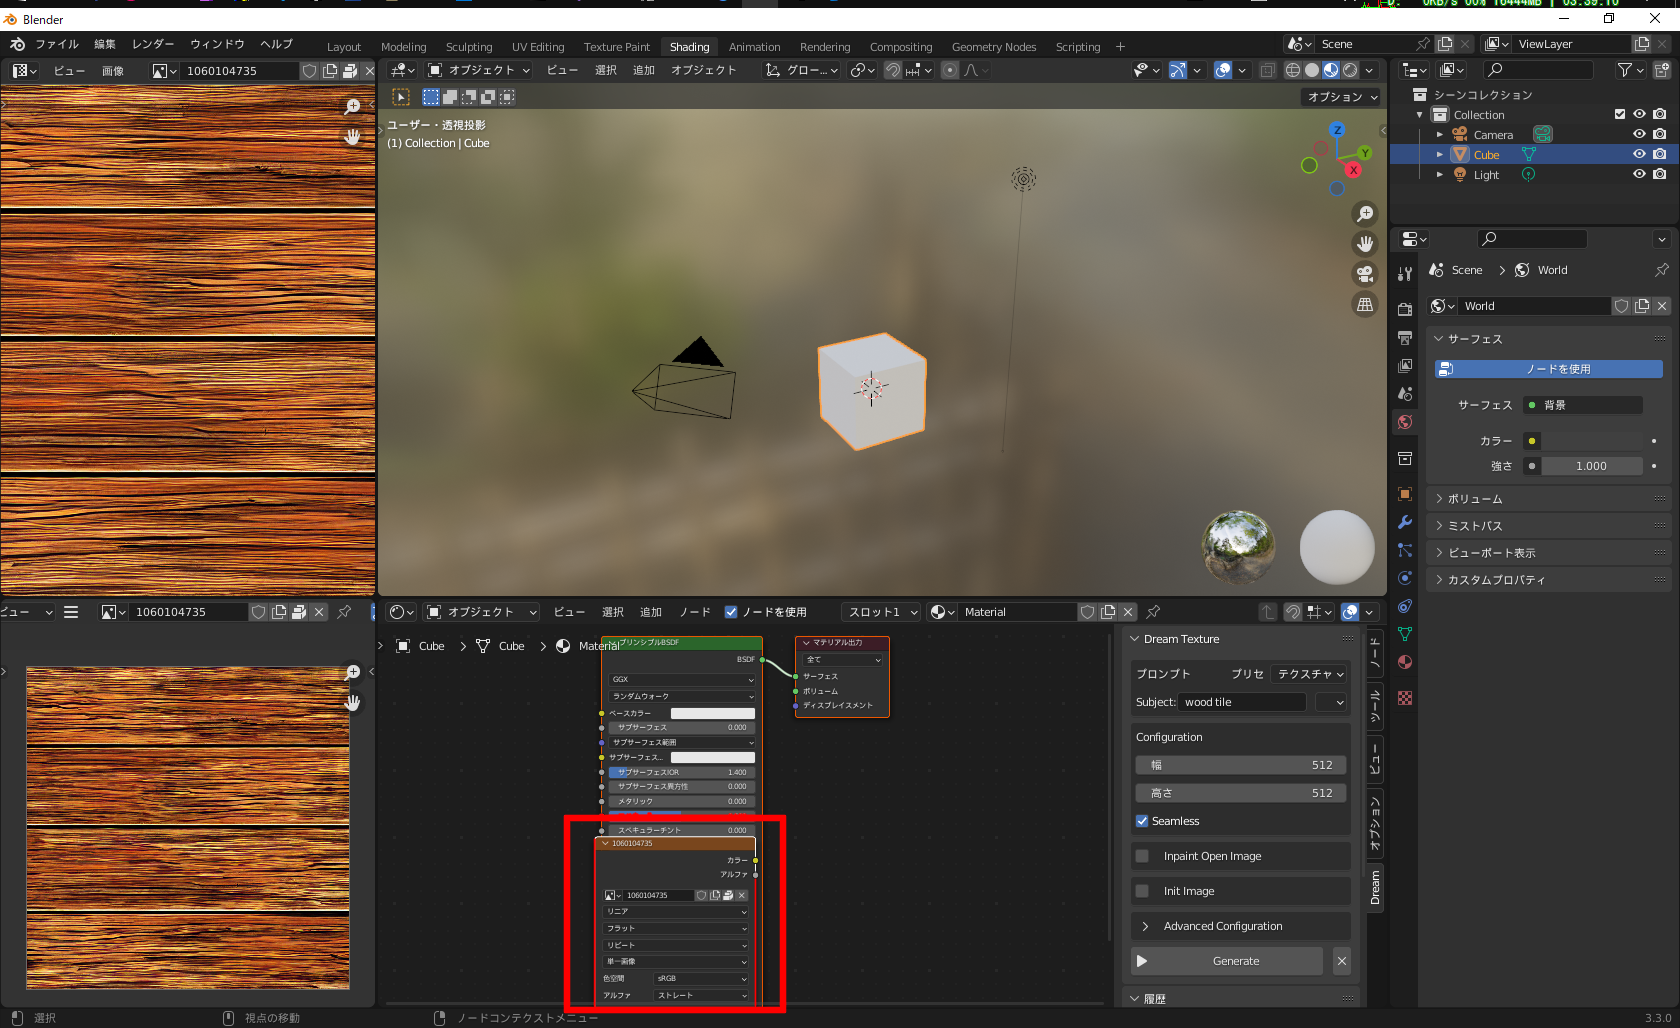
Task: Open the Physics properties tab
Action: pos(1405,578)
